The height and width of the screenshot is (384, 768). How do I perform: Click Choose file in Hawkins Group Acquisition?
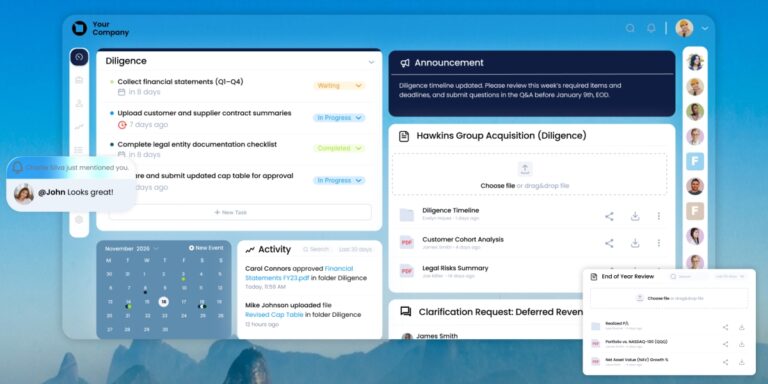point(498,186)
